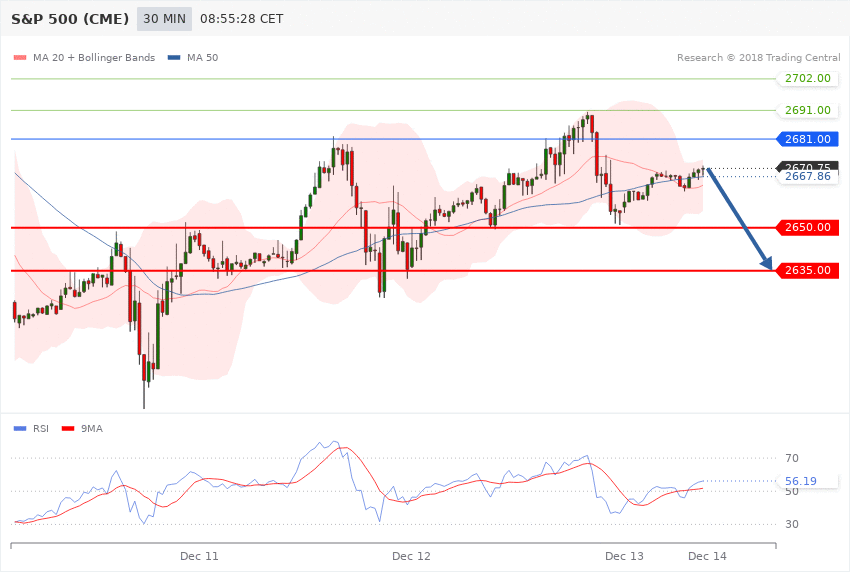Click the S&P 500 (CME) title
This screenshot has height=576, width=850.
pos(70,19)
